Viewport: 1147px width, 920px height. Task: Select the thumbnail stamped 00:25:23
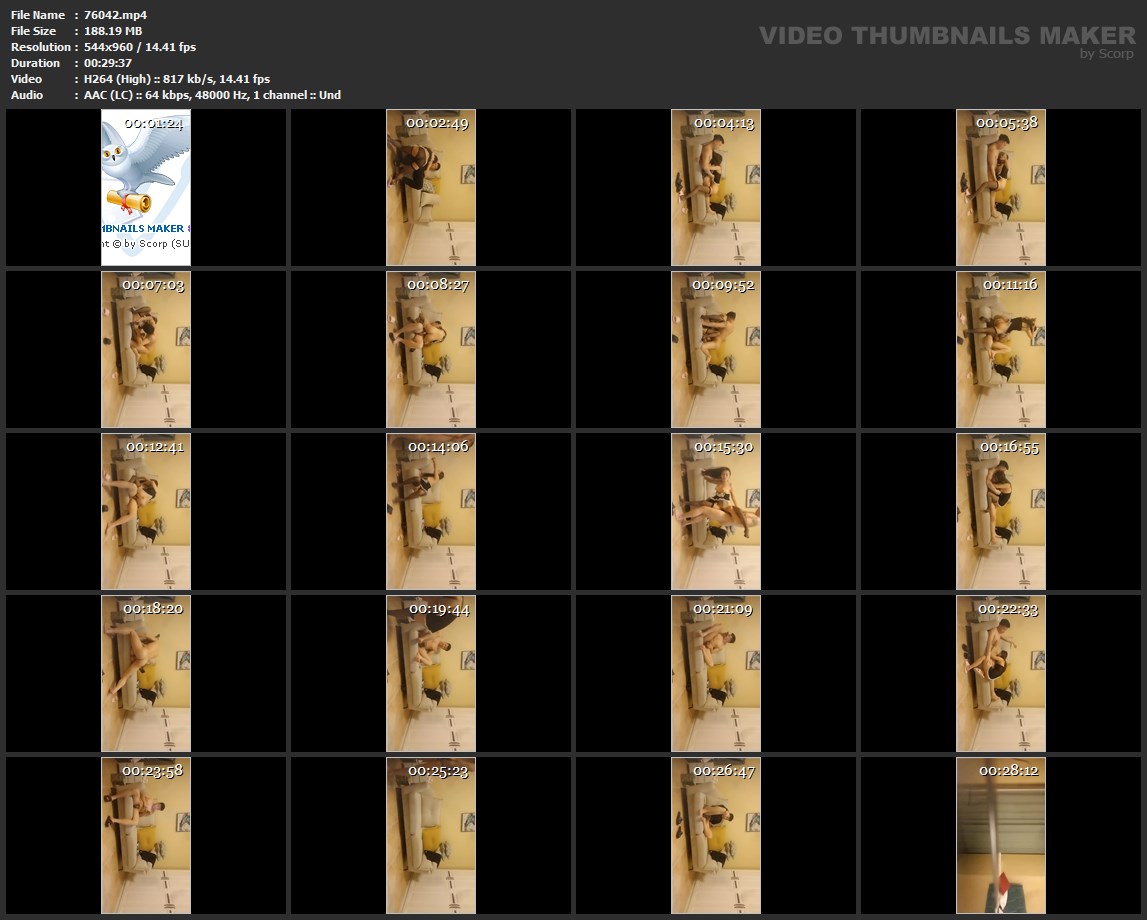click(x=431, y=835)
